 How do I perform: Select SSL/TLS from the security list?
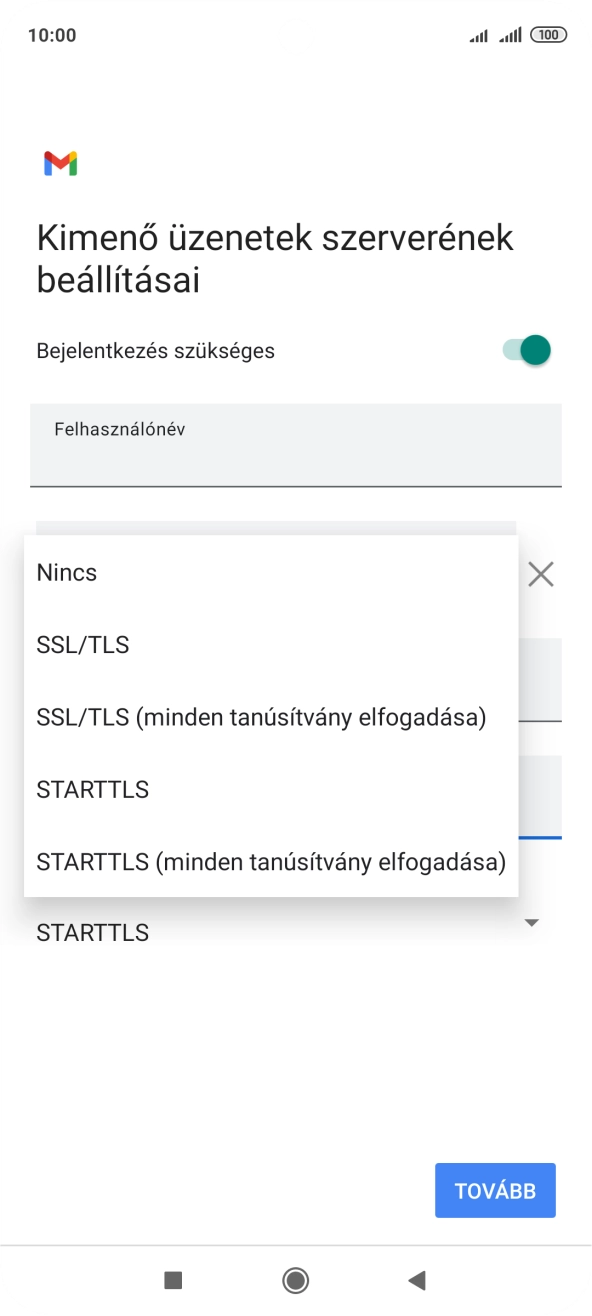(x=82, y=645)
